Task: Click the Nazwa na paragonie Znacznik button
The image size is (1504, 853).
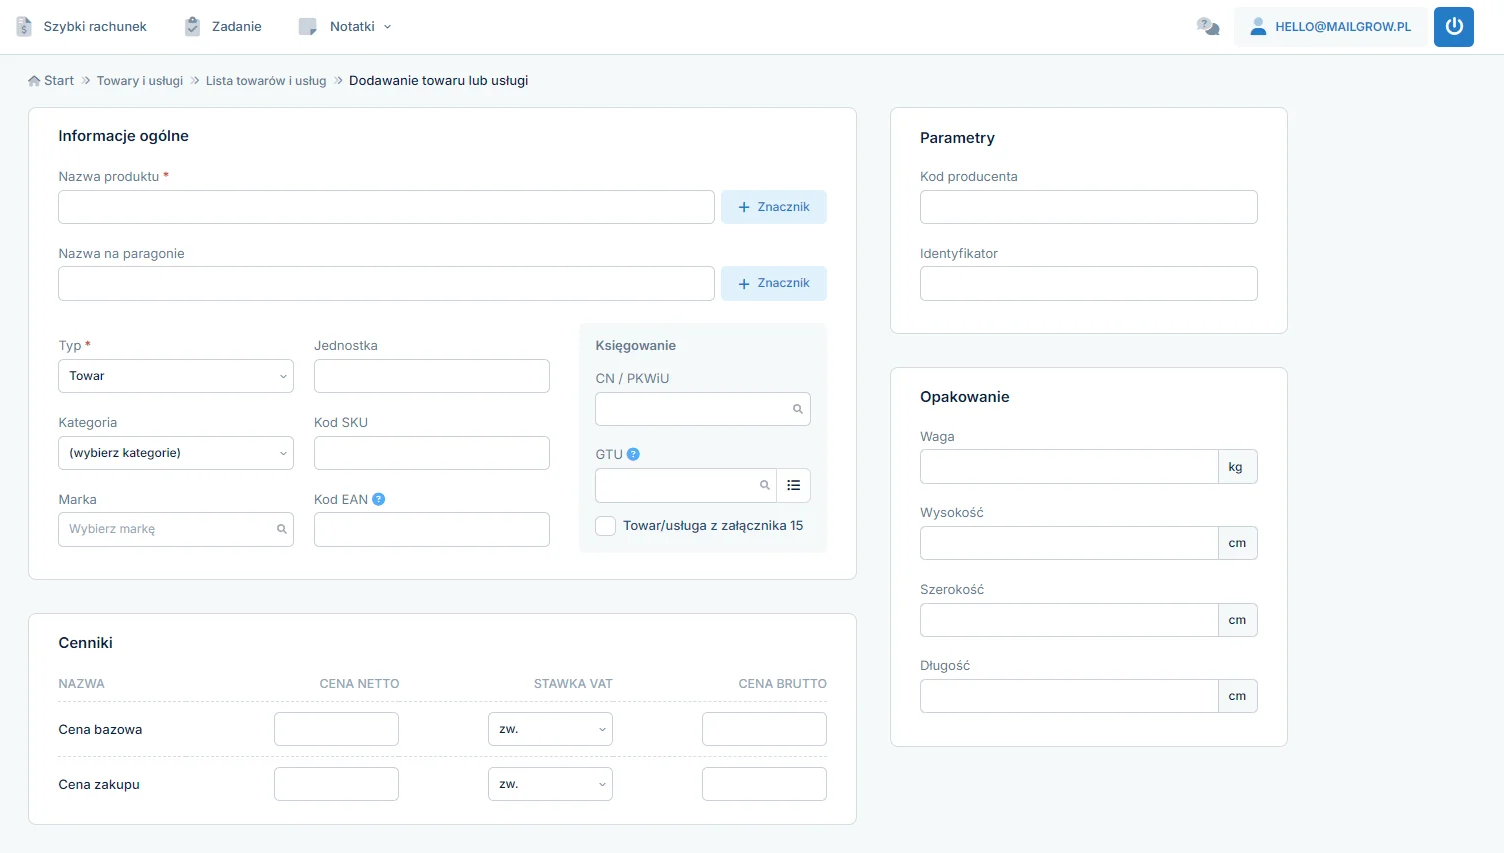Action: (x=773, y=283)
